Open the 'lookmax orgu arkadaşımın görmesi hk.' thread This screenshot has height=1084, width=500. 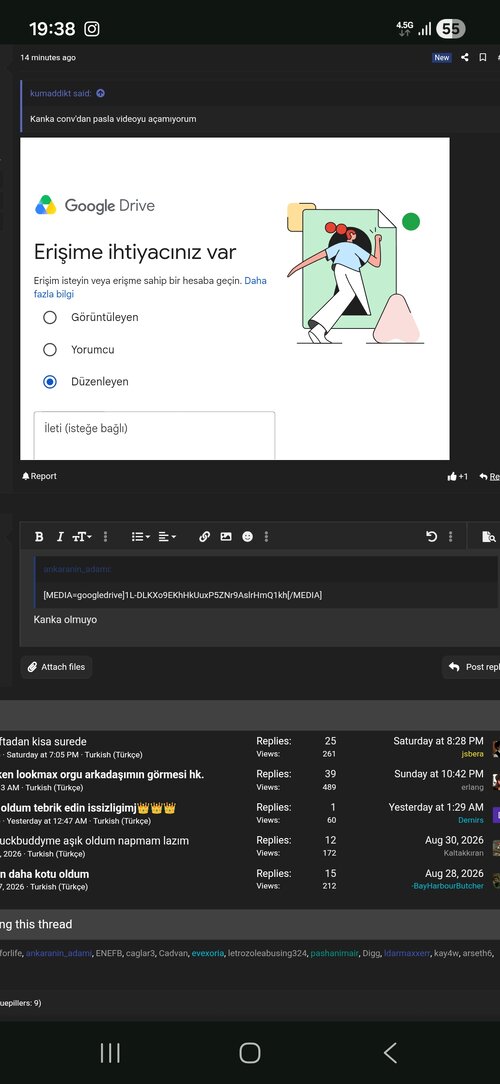tap(102, 774)
